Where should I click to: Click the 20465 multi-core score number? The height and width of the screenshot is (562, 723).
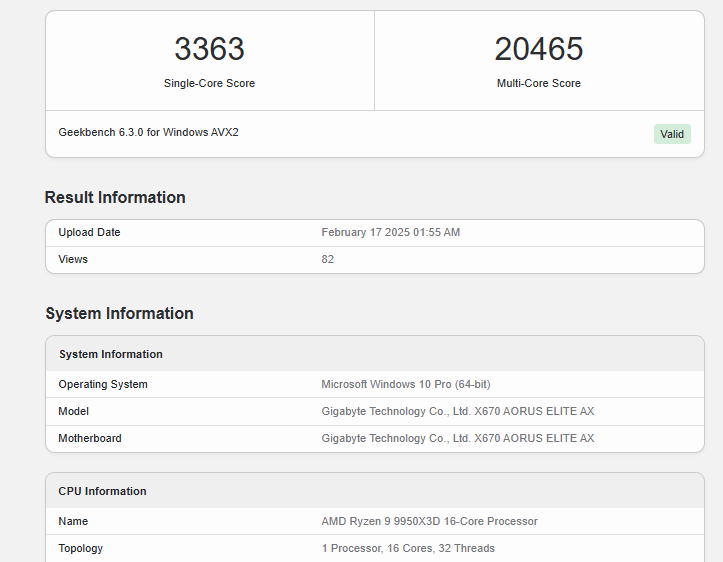click(x=538, y=49)
